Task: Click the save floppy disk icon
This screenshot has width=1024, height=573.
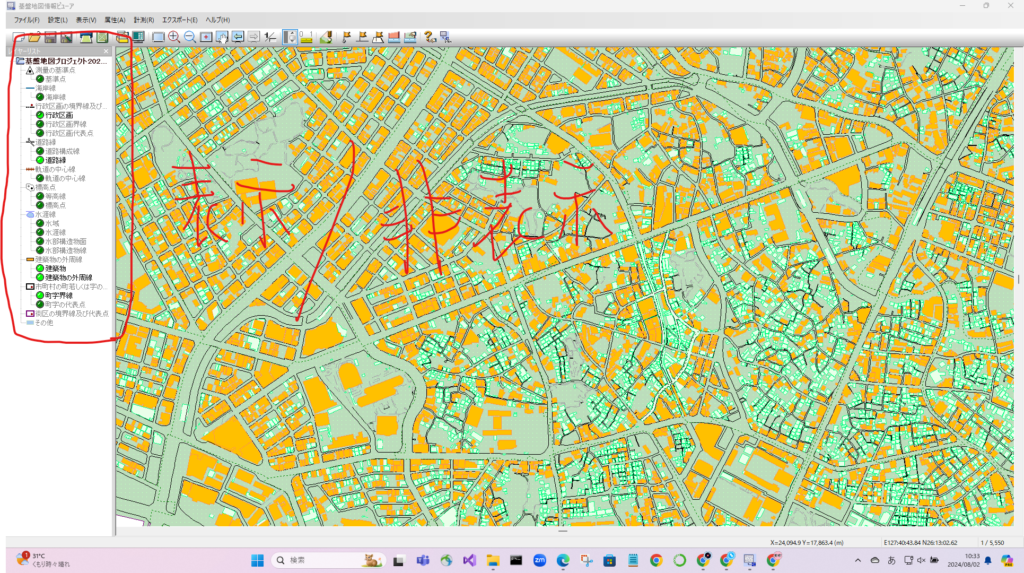Action: 50,38
